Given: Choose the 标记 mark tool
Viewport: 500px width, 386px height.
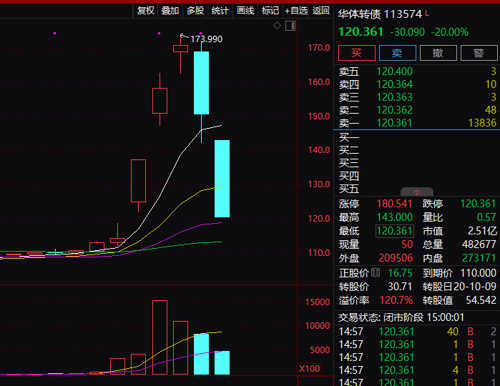Looking at the screenshot, I should pos(270,11).
